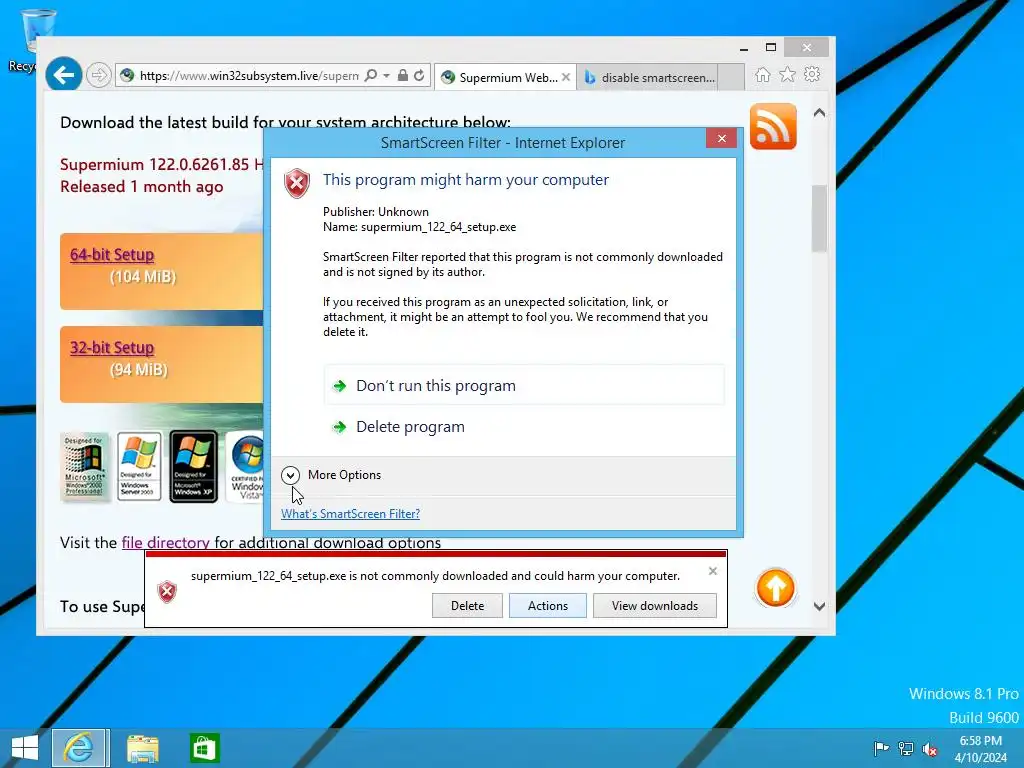
Task: Click the URL address field
Action: pyautogui.click(x=249, y=76)
